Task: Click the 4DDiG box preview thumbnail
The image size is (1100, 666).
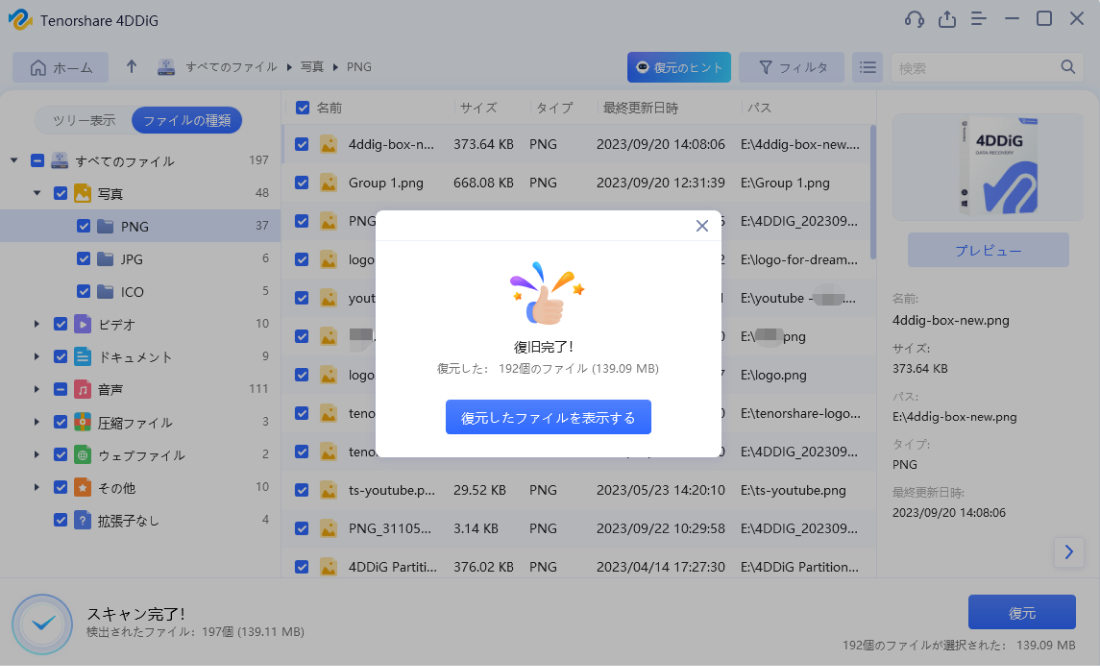Action: 988,167
